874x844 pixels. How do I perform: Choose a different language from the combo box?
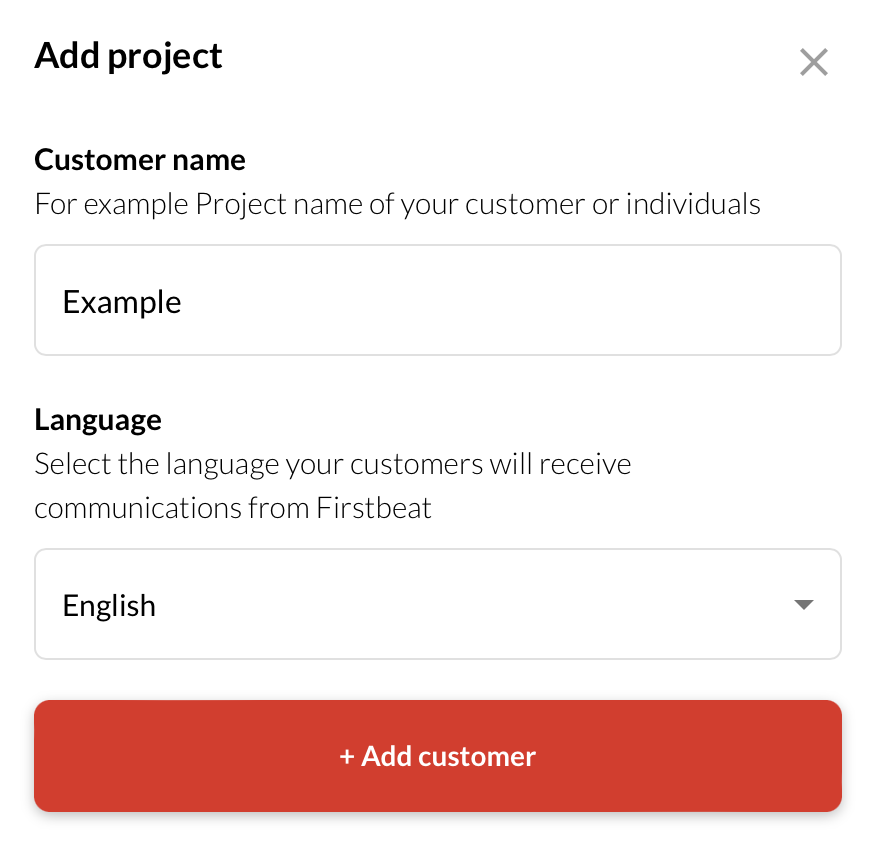[x=437, y=604]
